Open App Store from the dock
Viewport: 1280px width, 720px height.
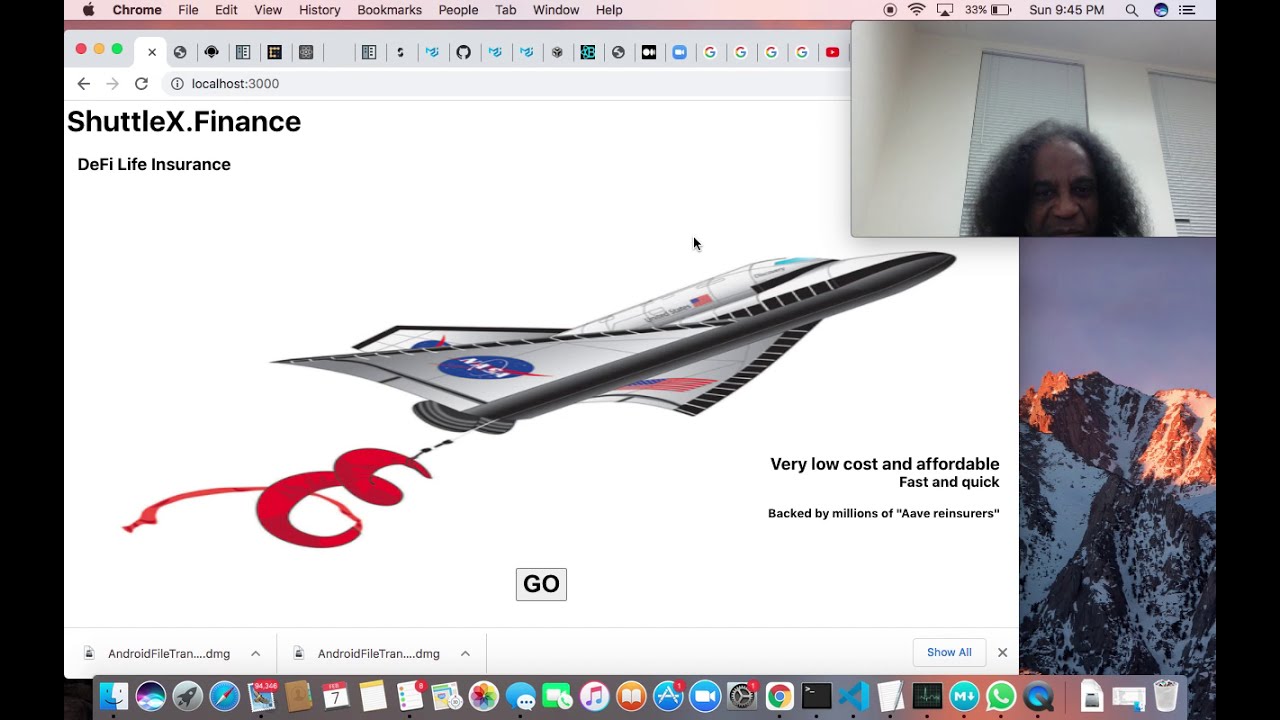coord(668,696)
